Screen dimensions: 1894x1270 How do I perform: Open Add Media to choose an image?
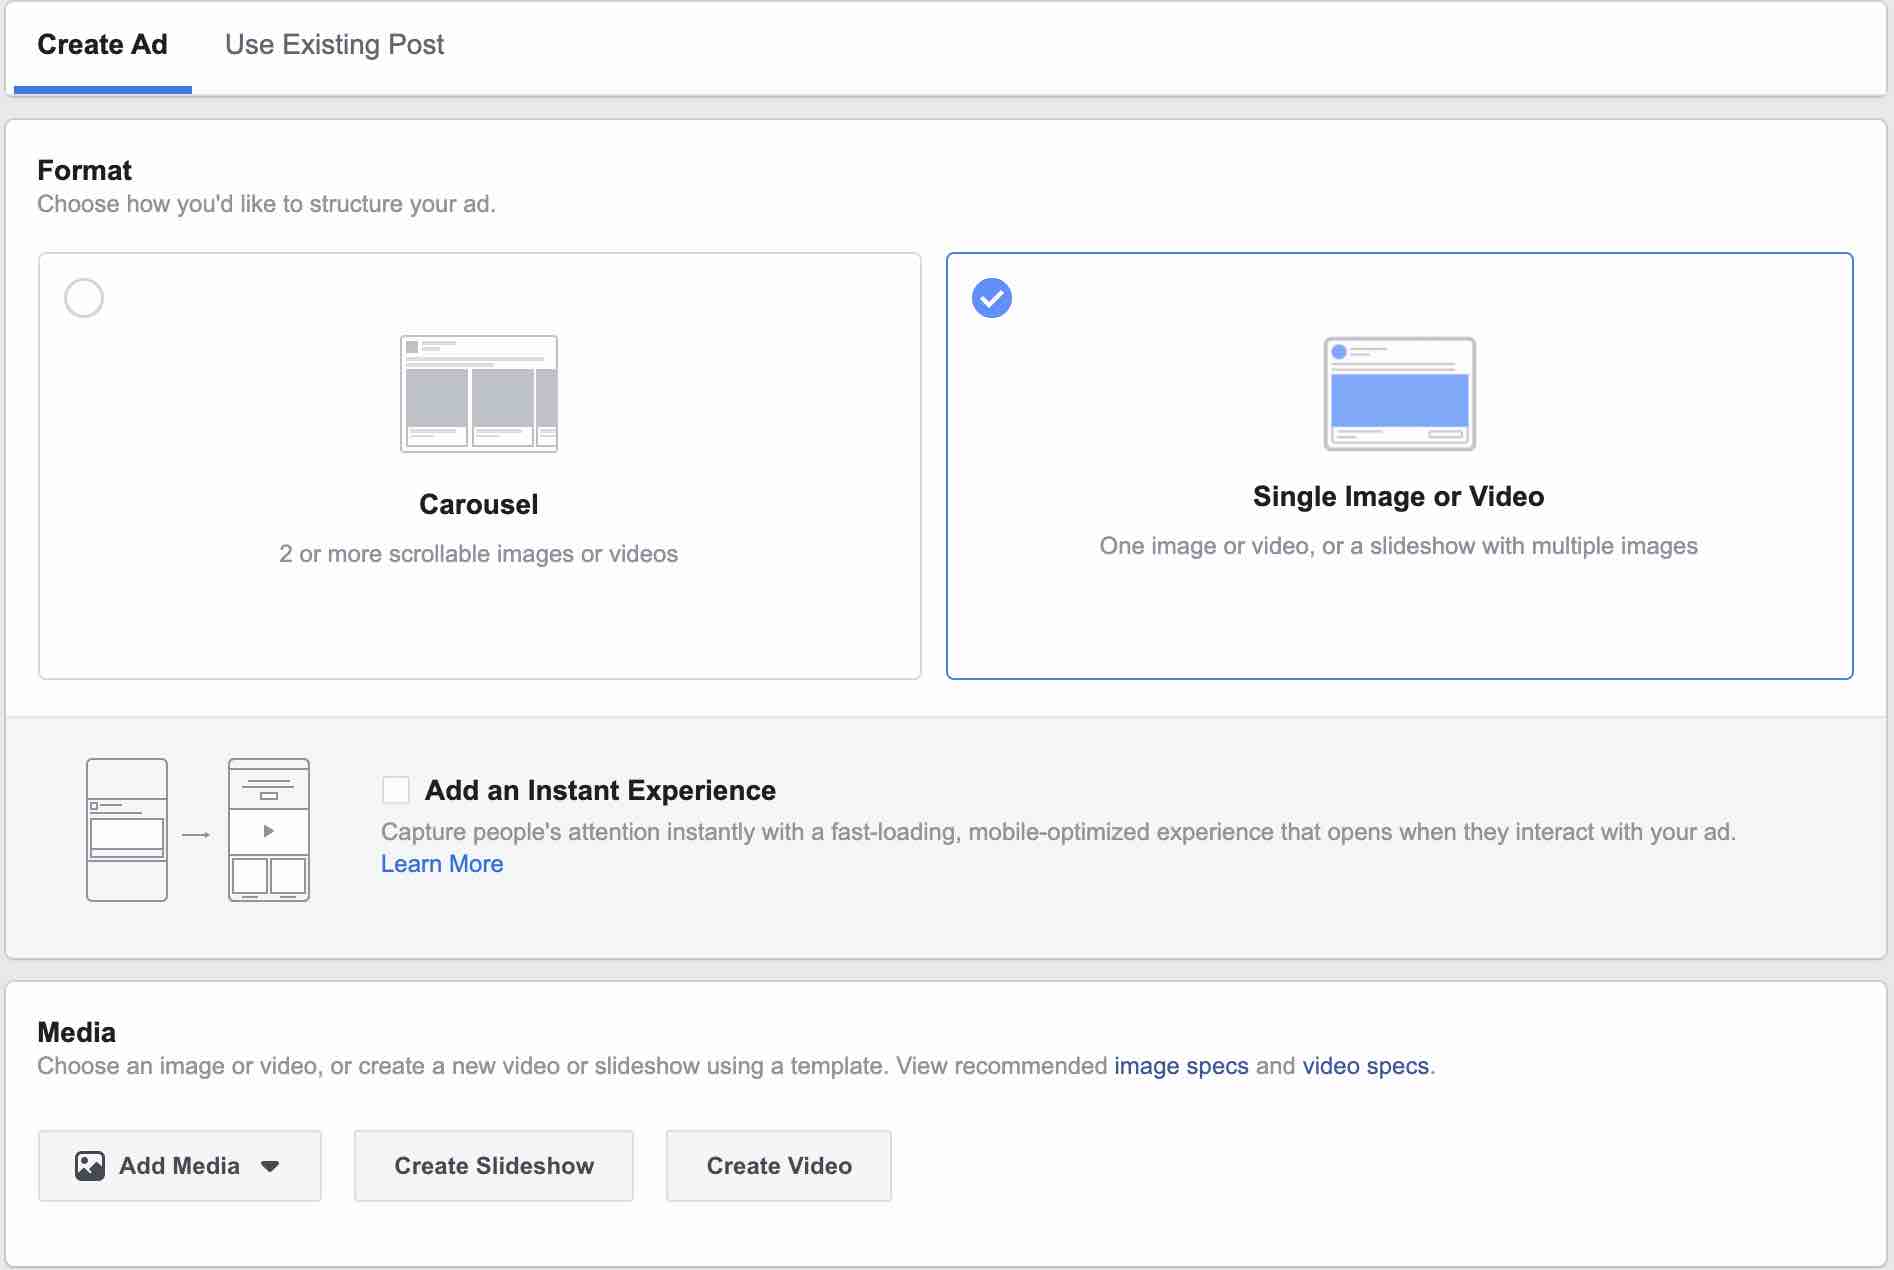178,1165
